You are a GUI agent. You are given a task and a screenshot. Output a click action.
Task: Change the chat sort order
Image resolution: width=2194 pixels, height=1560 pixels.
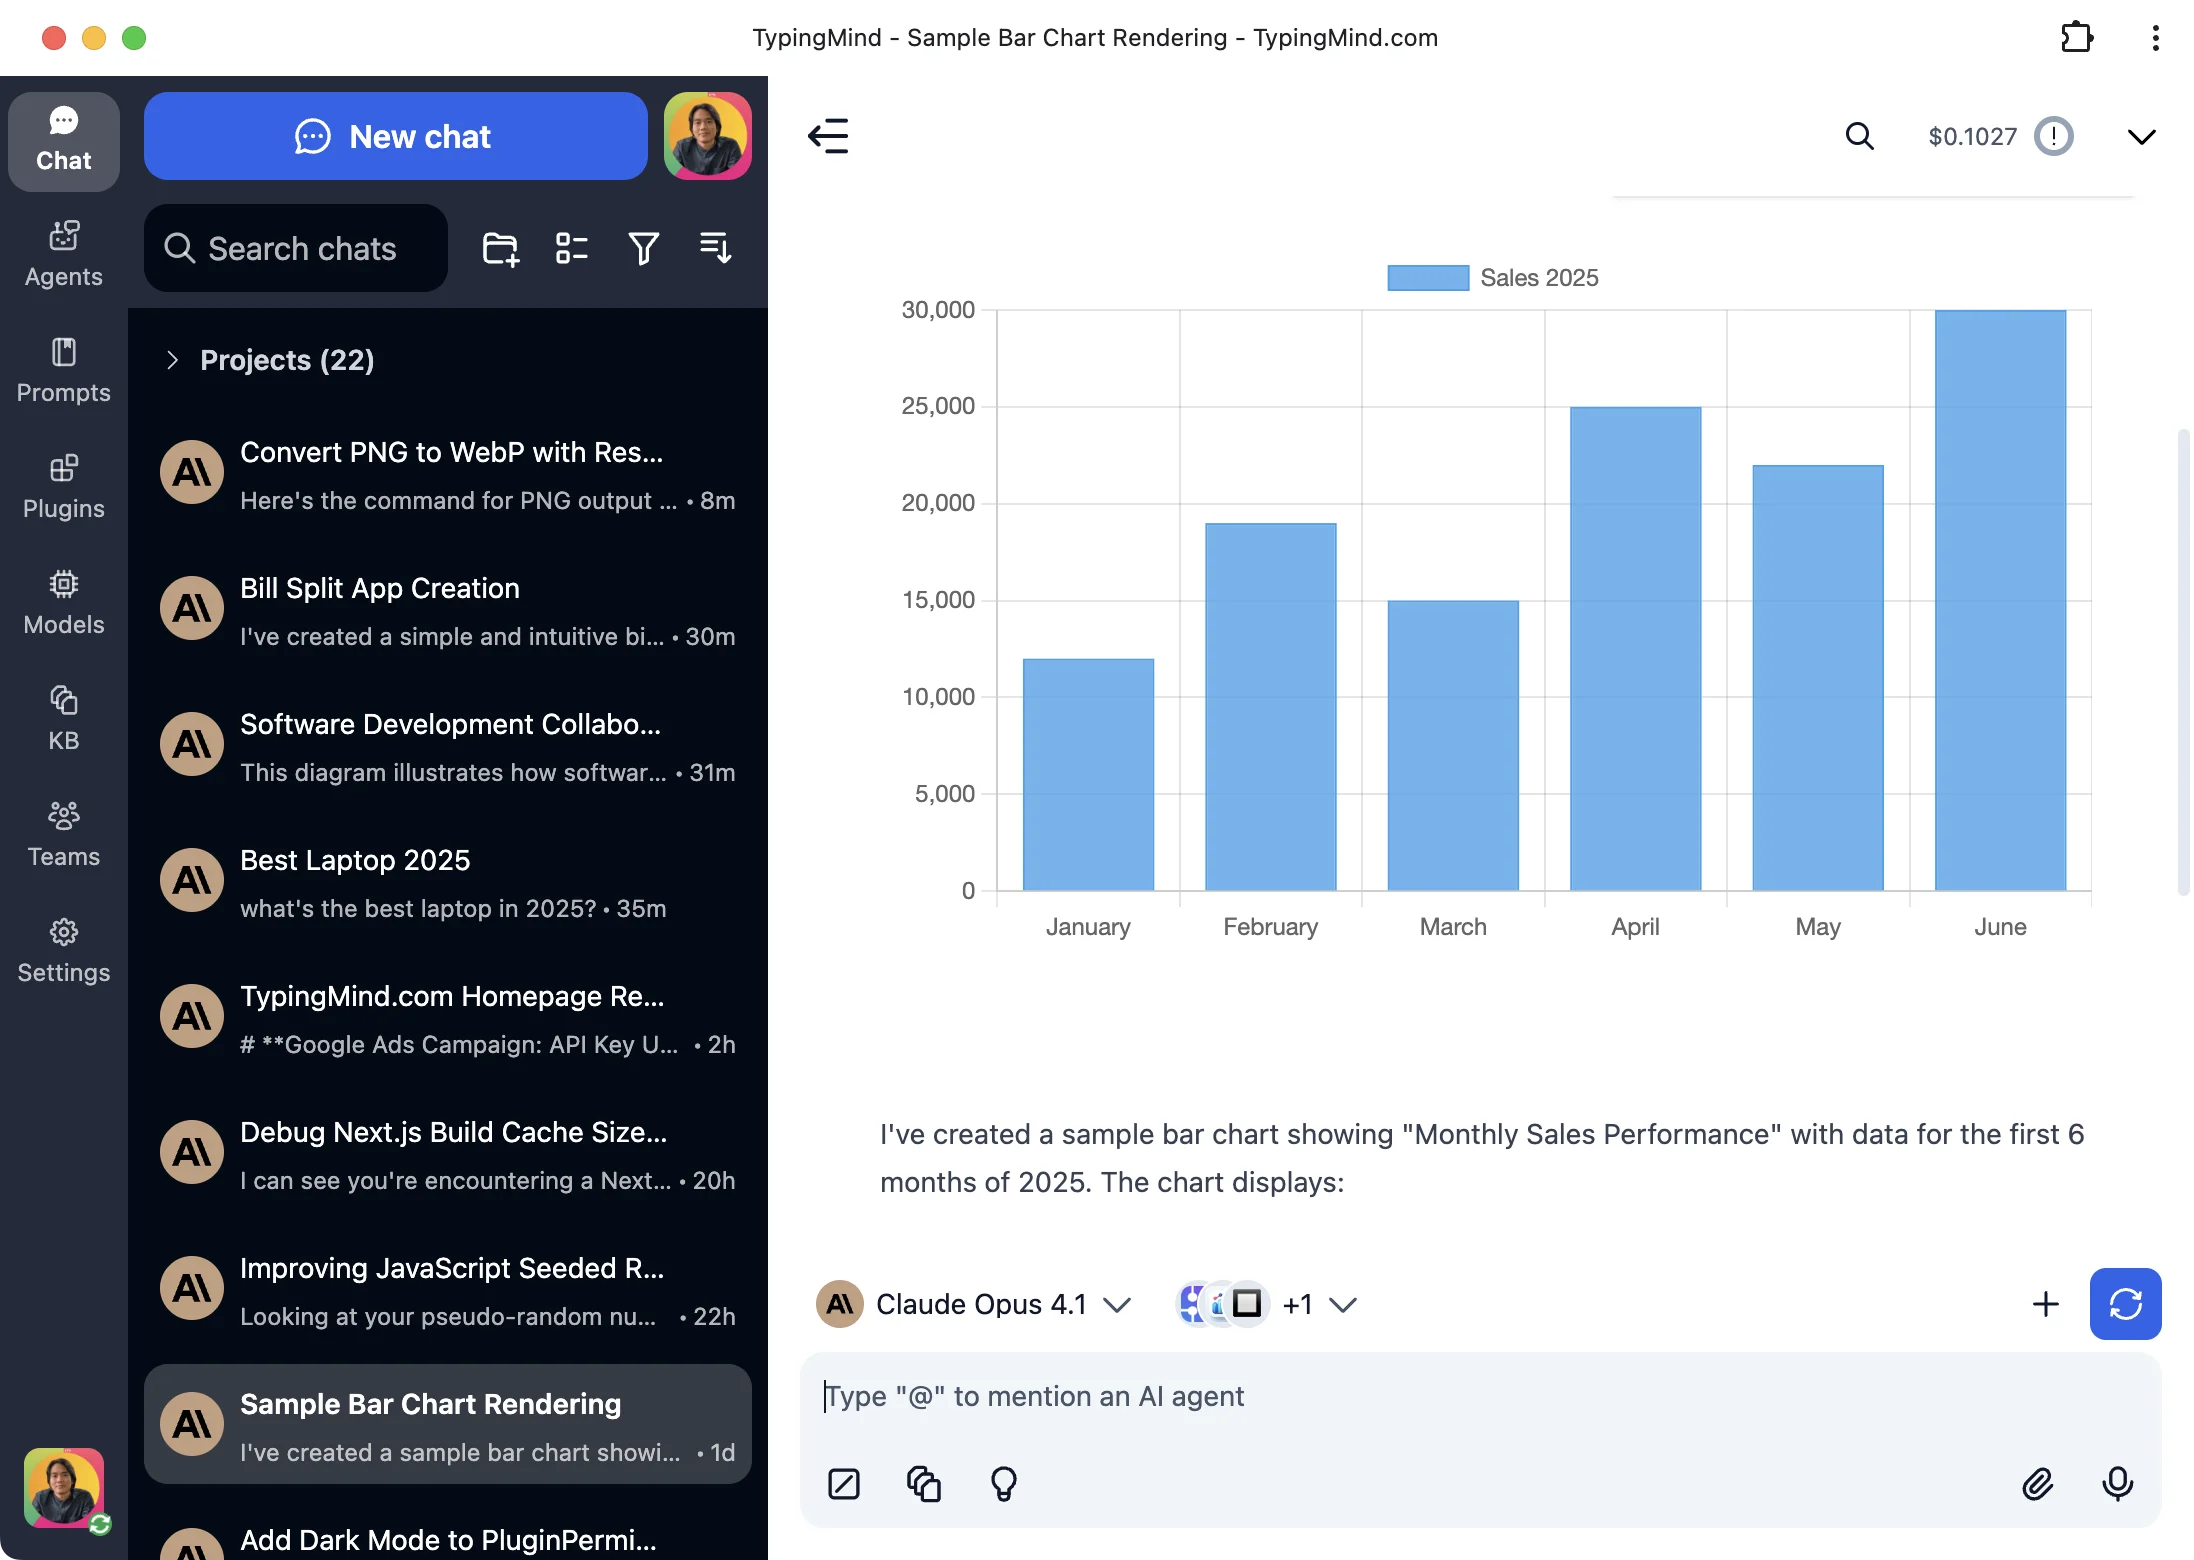coord(714,248)
